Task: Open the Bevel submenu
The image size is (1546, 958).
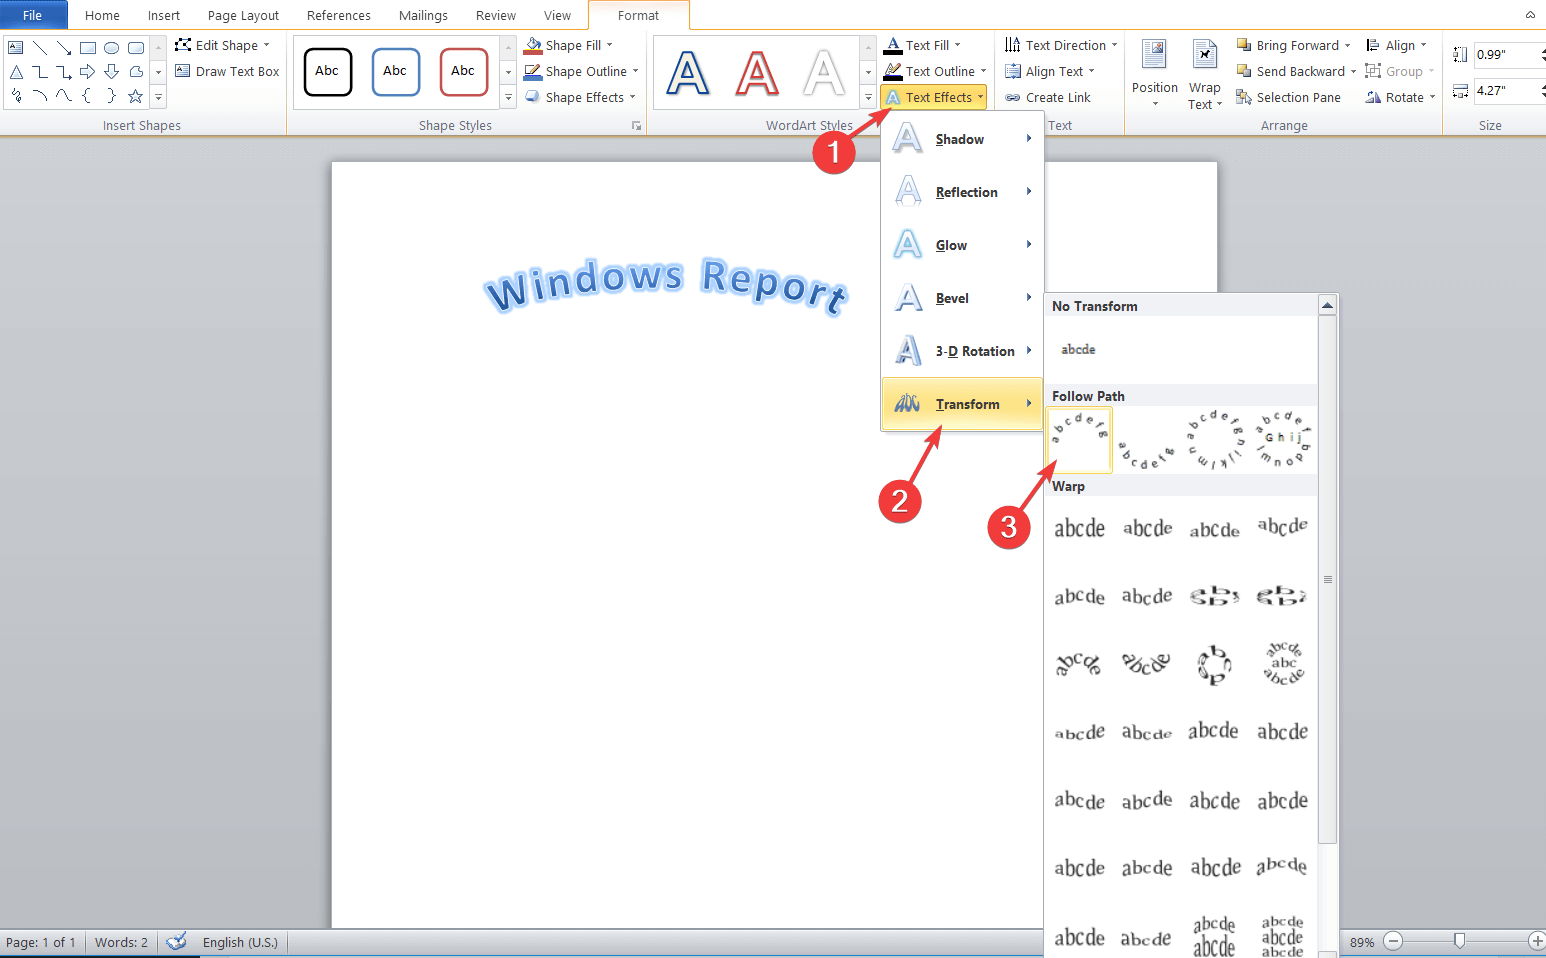Action: click(x=962, y=298)
